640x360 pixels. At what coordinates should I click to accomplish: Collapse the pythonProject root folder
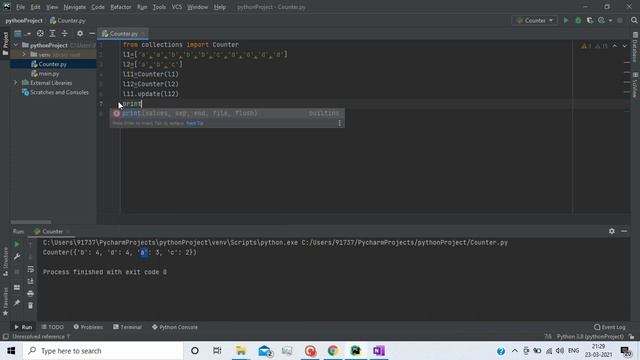point(16,45)
